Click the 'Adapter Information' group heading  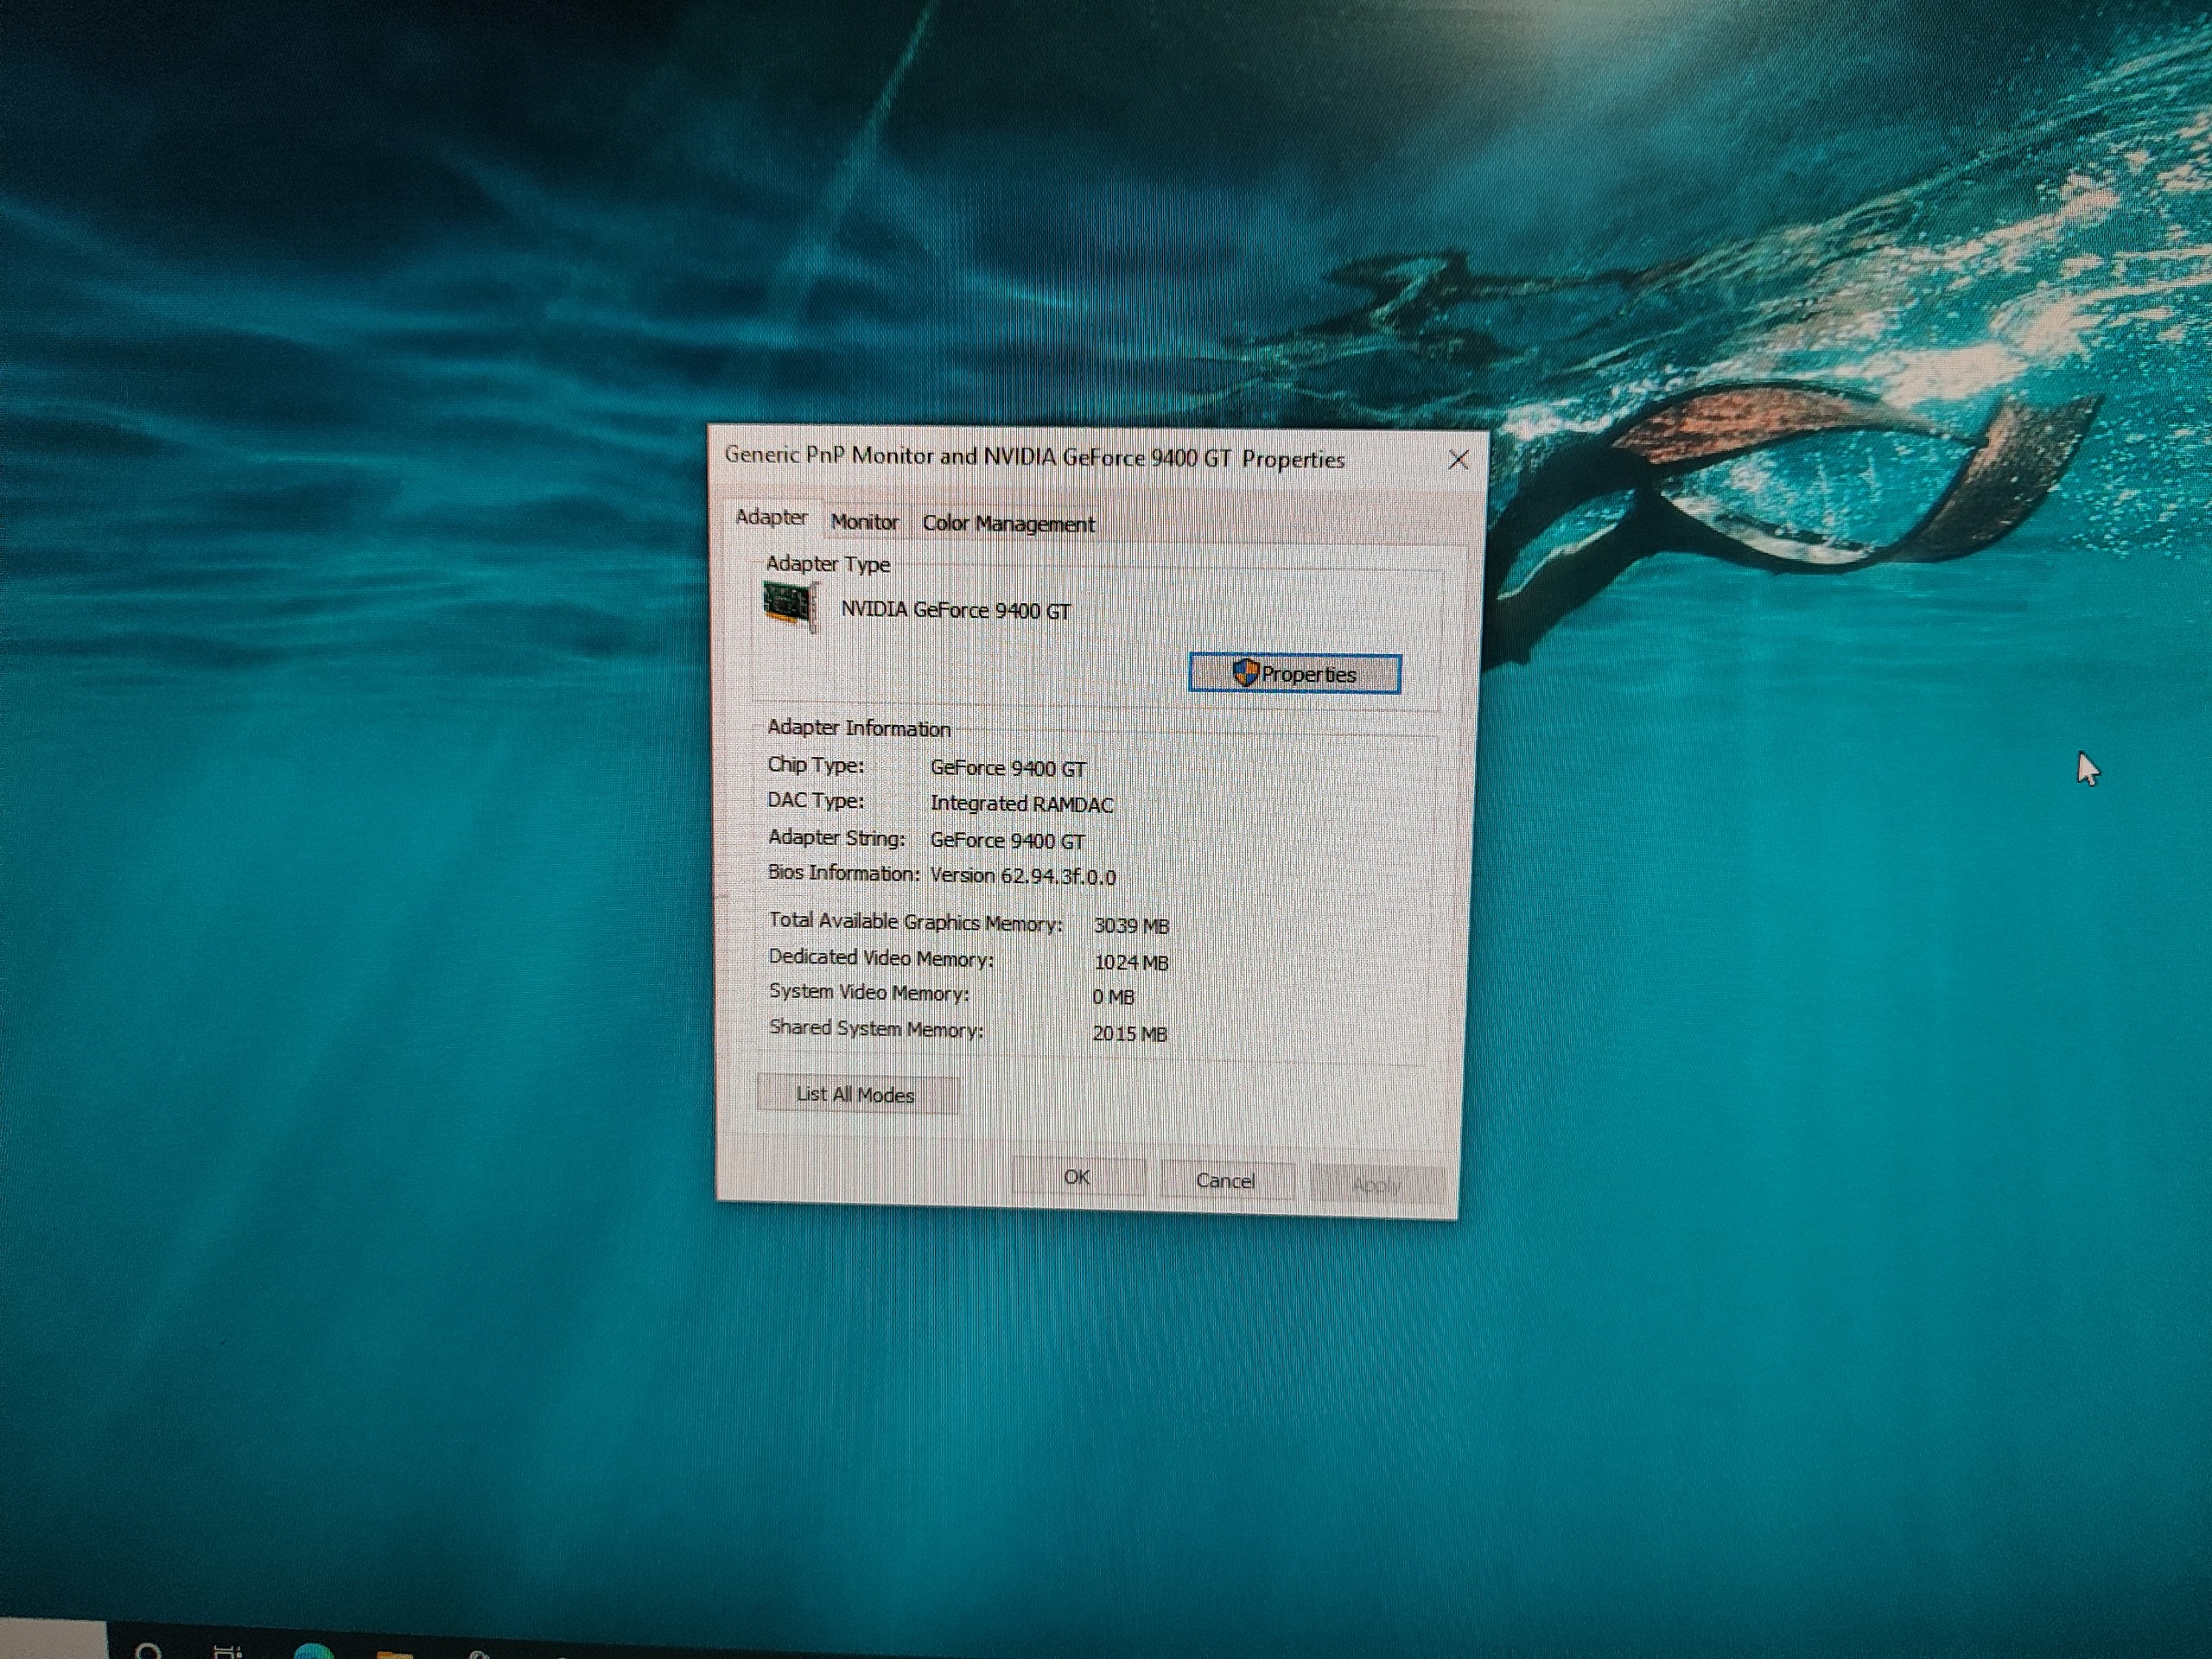click(x=858, y=728)
